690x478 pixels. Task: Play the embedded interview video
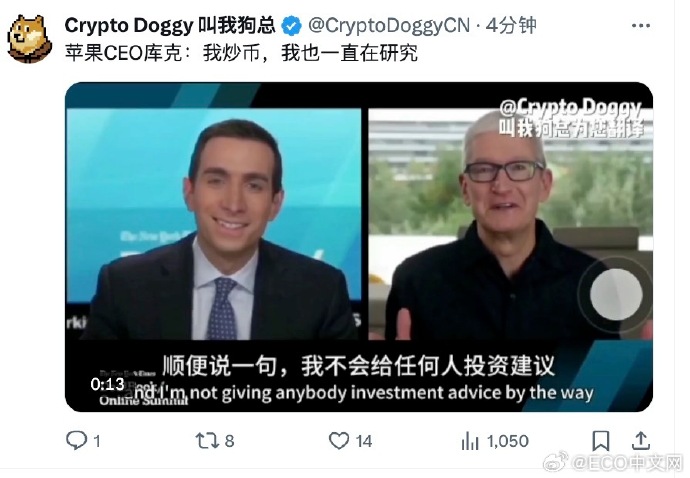(x=359, y=246)
